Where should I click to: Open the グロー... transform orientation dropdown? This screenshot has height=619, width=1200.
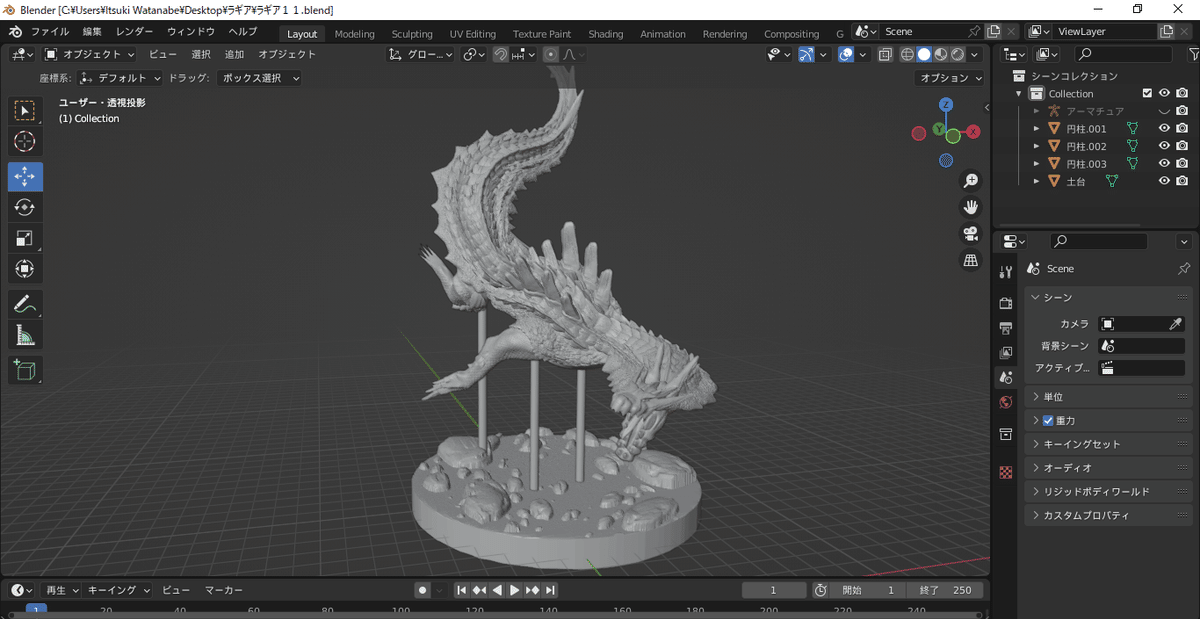tap(421, 55)
